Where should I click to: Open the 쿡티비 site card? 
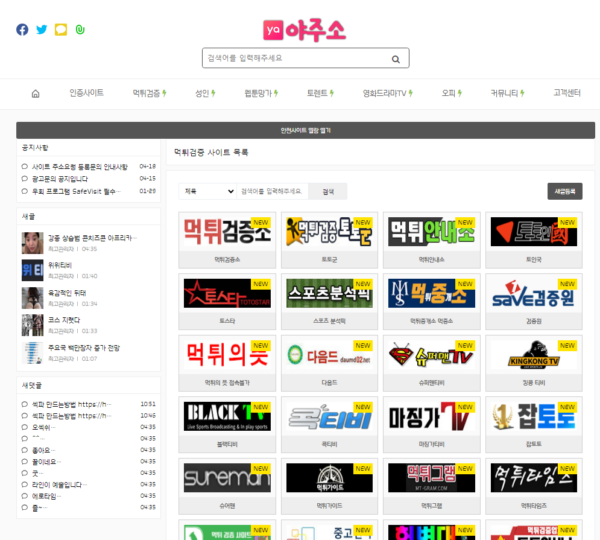pyautogui.click(x=329, y=425)
